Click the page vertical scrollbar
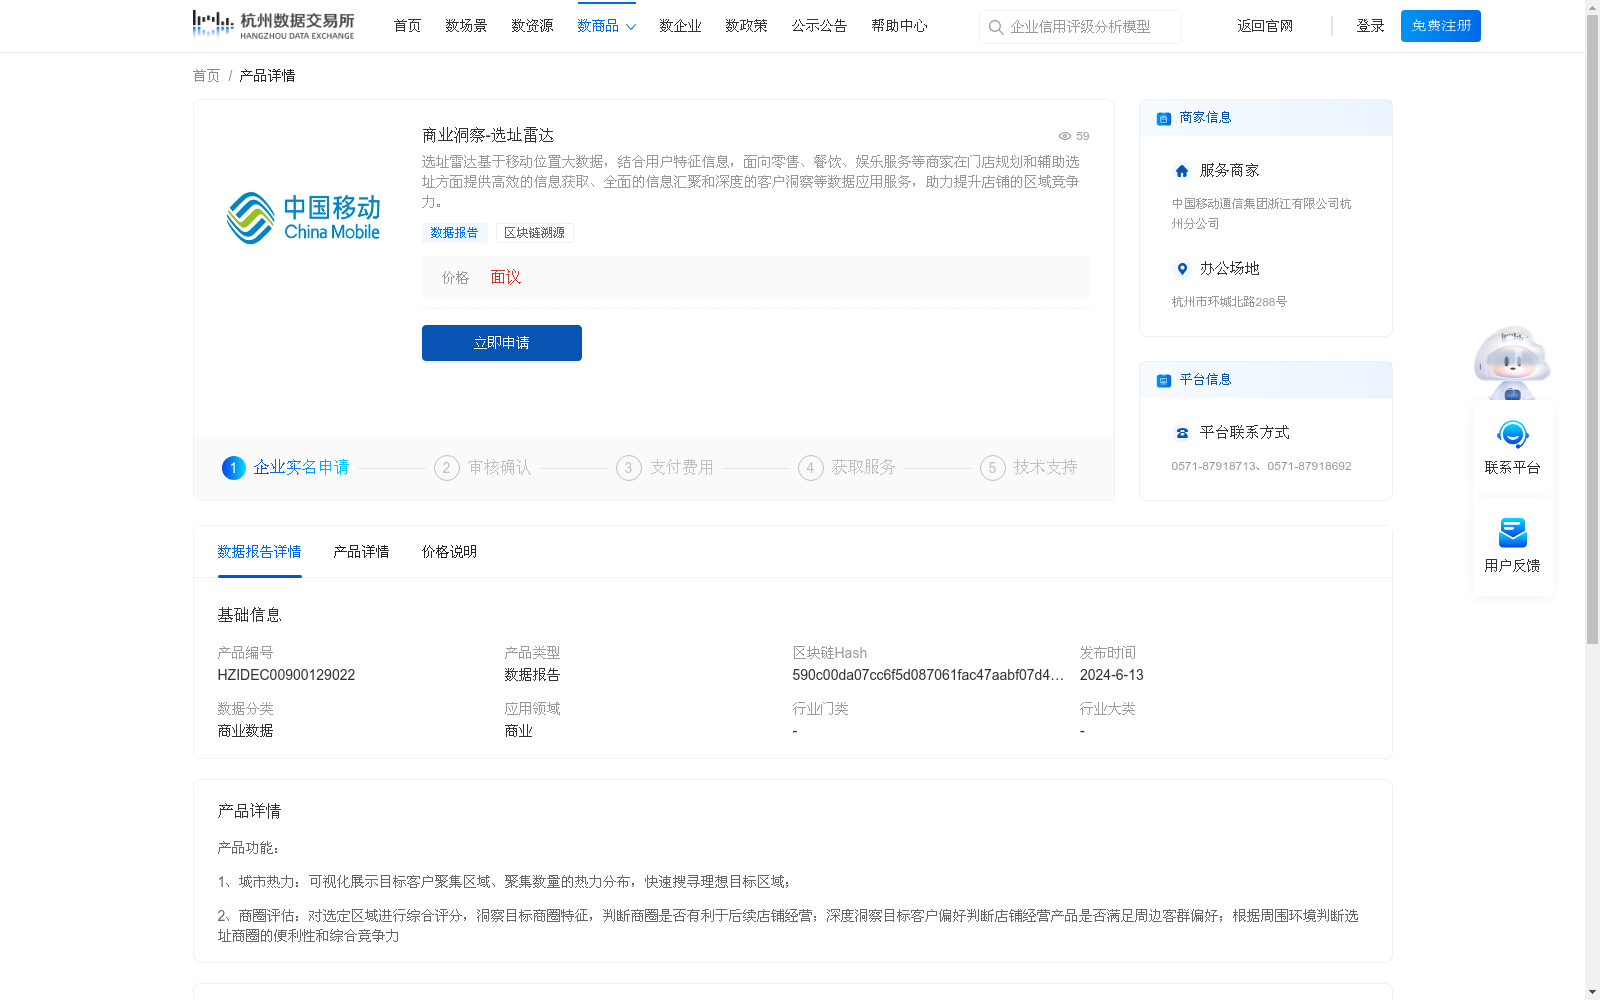Viewport: 1600px width, 1000px height. click(1592, 330)
